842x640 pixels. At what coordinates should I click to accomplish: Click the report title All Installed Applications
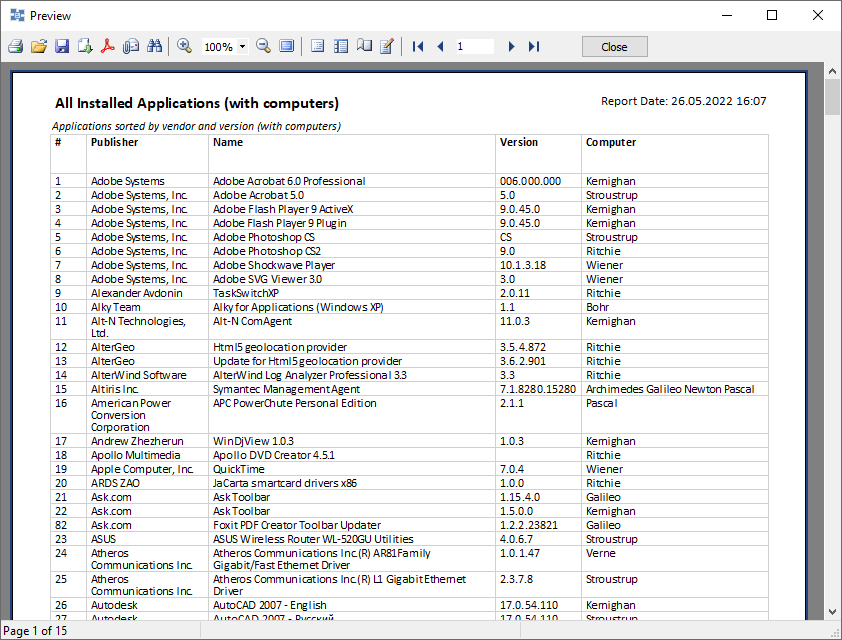pyautogui.click(x=197, y=103)
